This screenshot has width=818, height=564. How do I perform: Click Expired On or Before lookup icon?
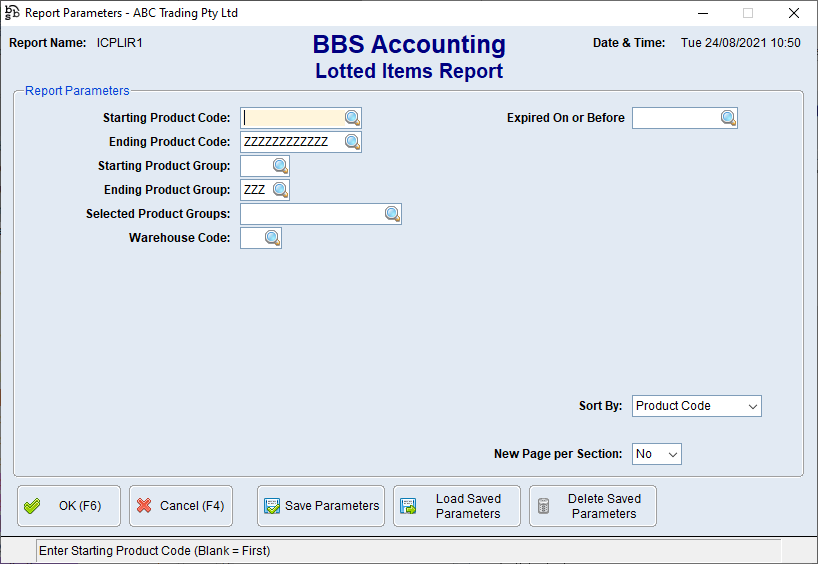pos(728,118)
